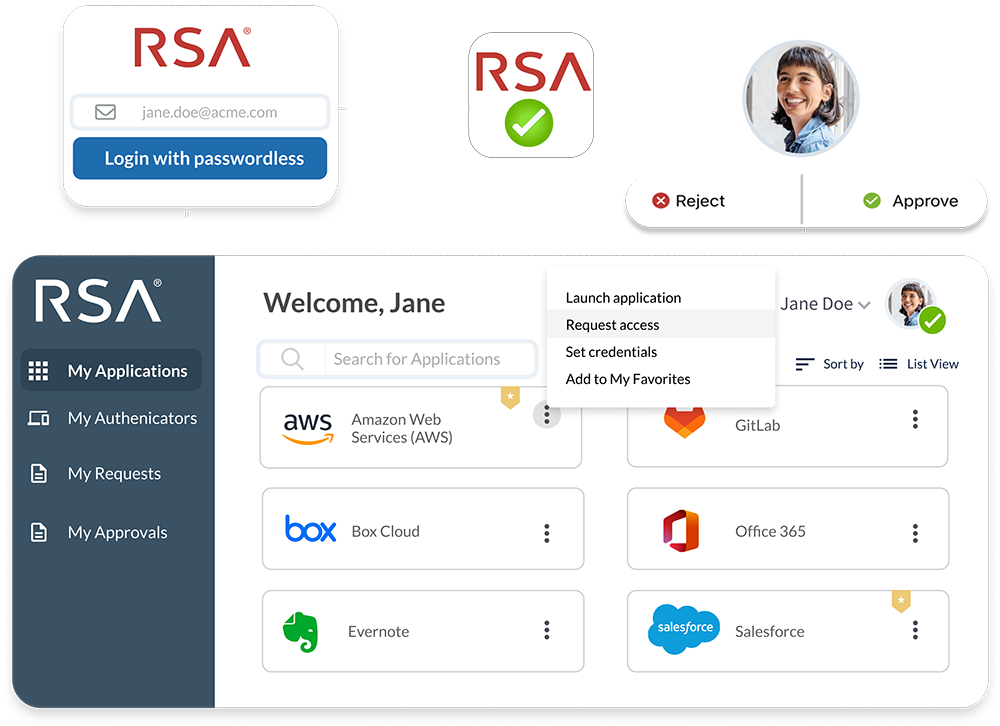Click the List View bullet-list icon
This screenshot has height=726, width=1000.
888,364
